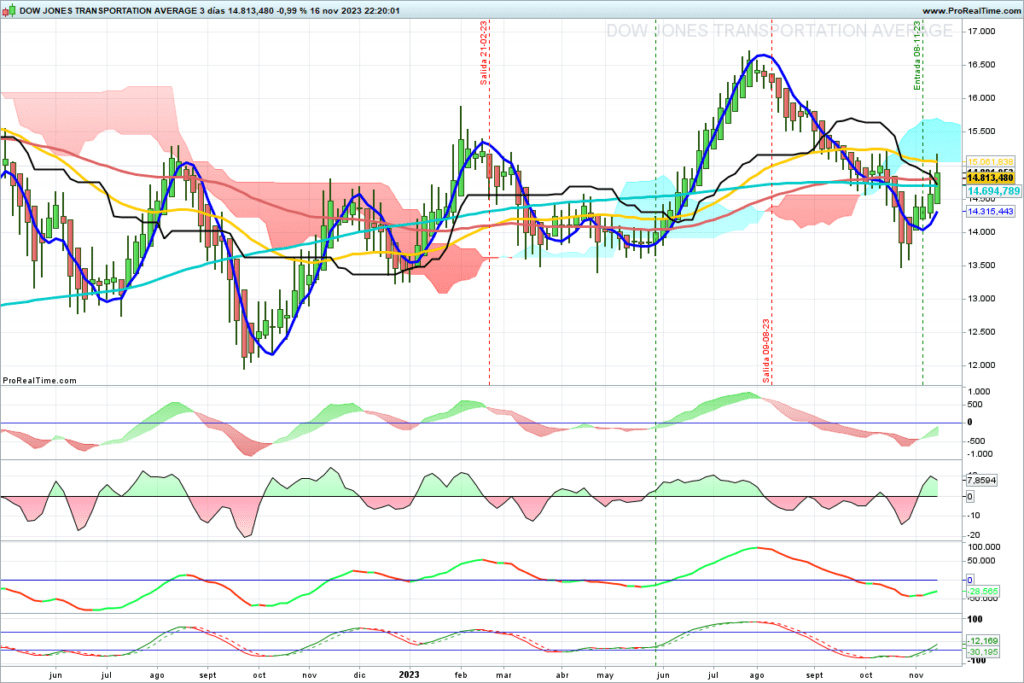This screenshot has width=1024, height=683.
Task: Click the cyan moving average label 14.694,789
Action: pyautogui.click(x=993, y=191)
